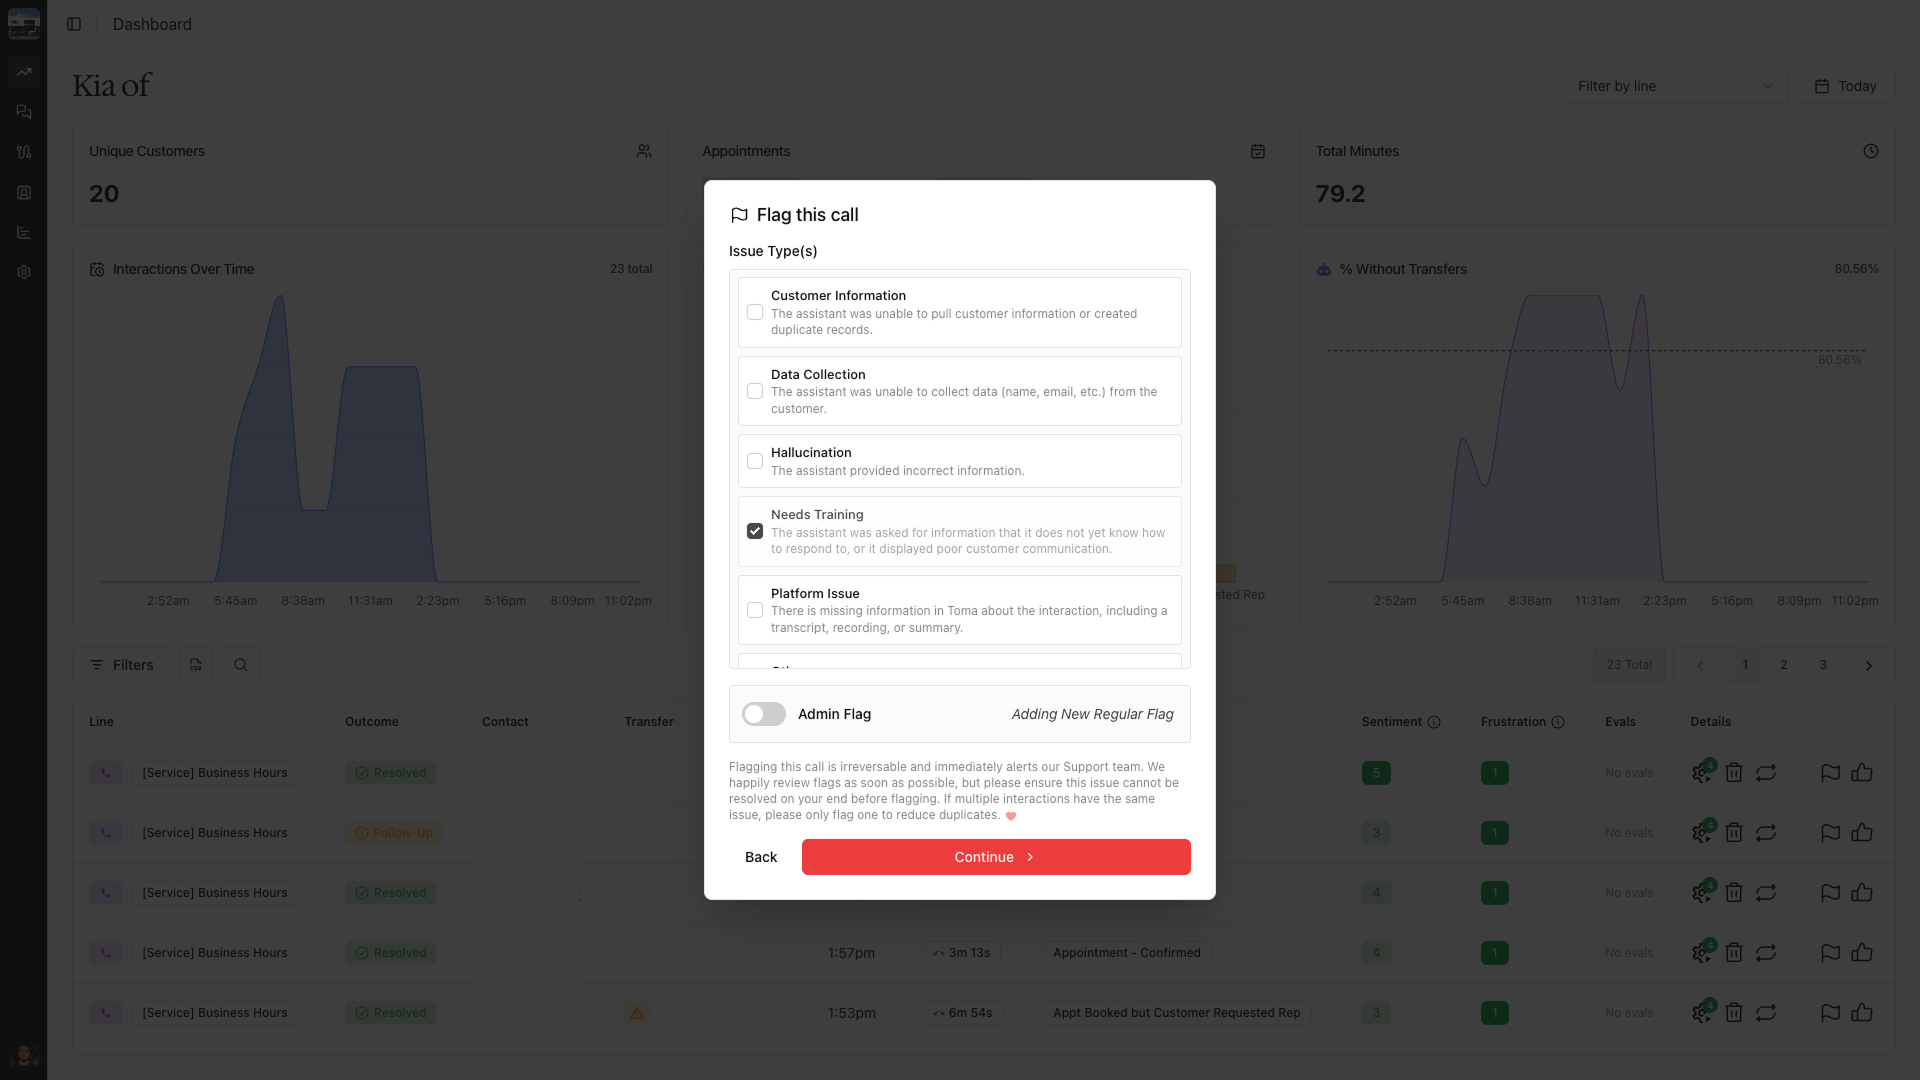The height and width of the screenshot is (1080, 1920).
Task: Open settings gear in left sidebar
Action: click(x=24, y=272)
